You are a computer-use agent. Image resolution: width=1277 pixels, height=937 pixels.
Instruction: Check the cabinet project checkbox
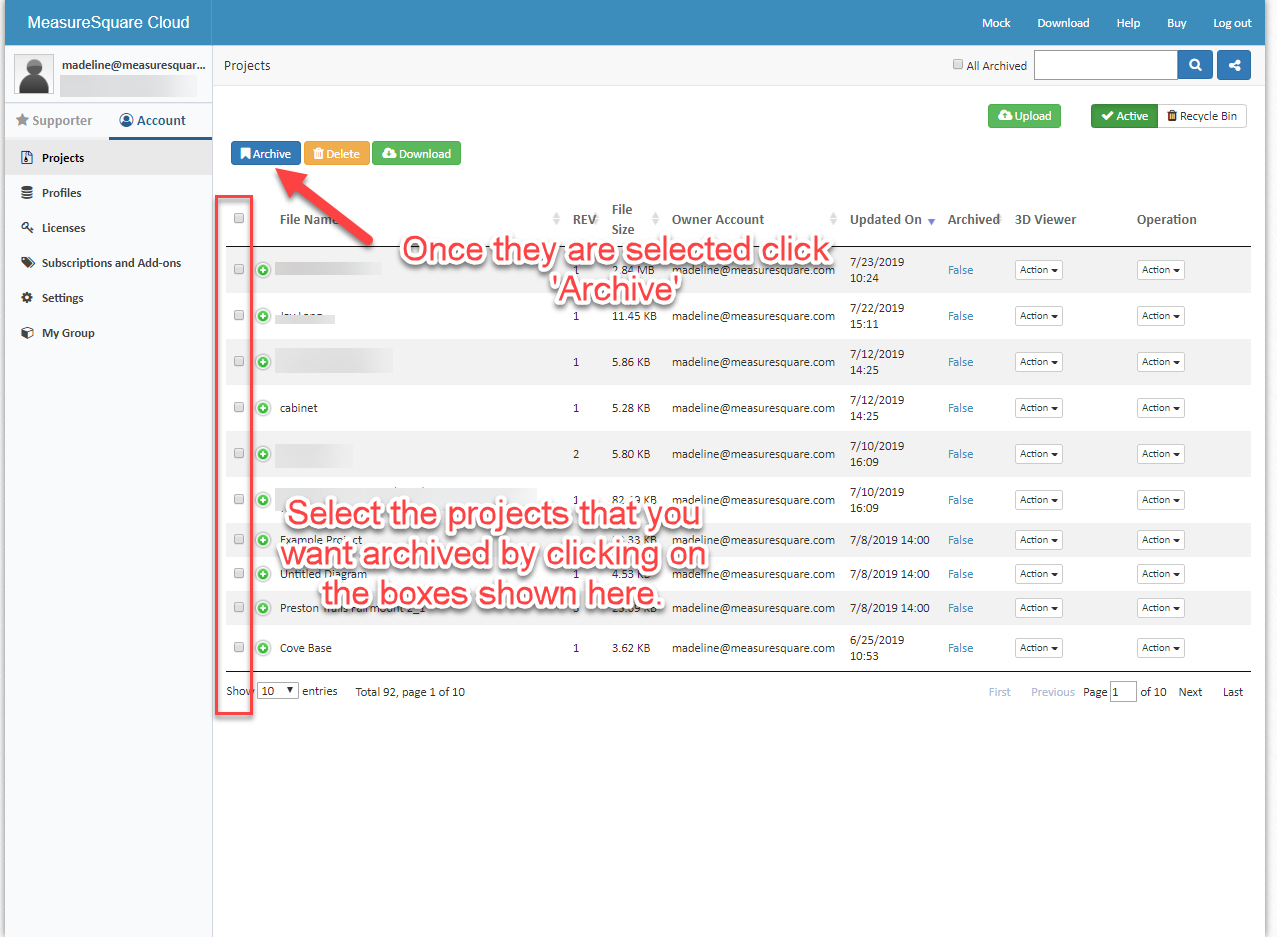[x=239, y=407]
